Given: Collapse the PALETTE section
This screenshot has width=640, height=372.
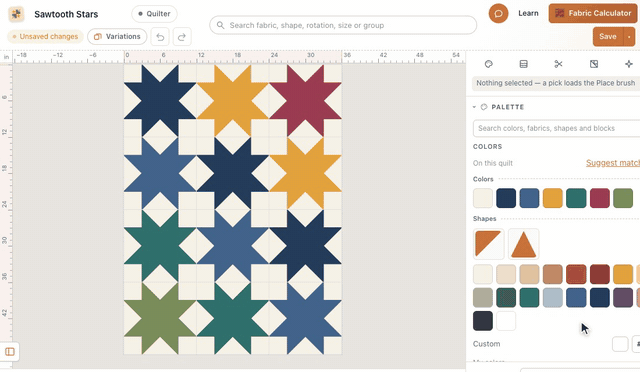Looking at the screenshot, I should [474, 107].
